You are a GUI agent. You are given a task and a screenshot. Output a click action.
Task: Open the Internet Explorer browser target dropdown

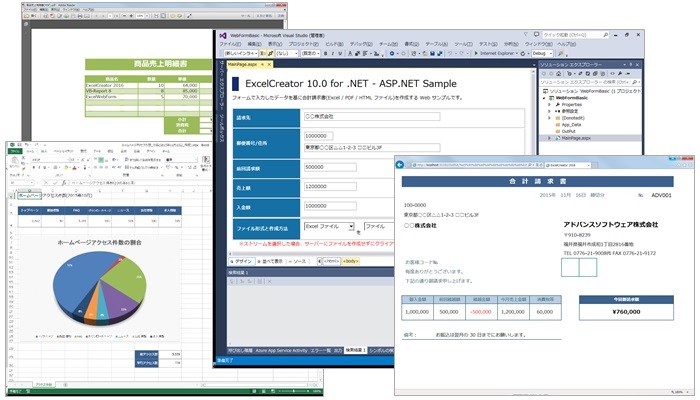pos(517,53)
